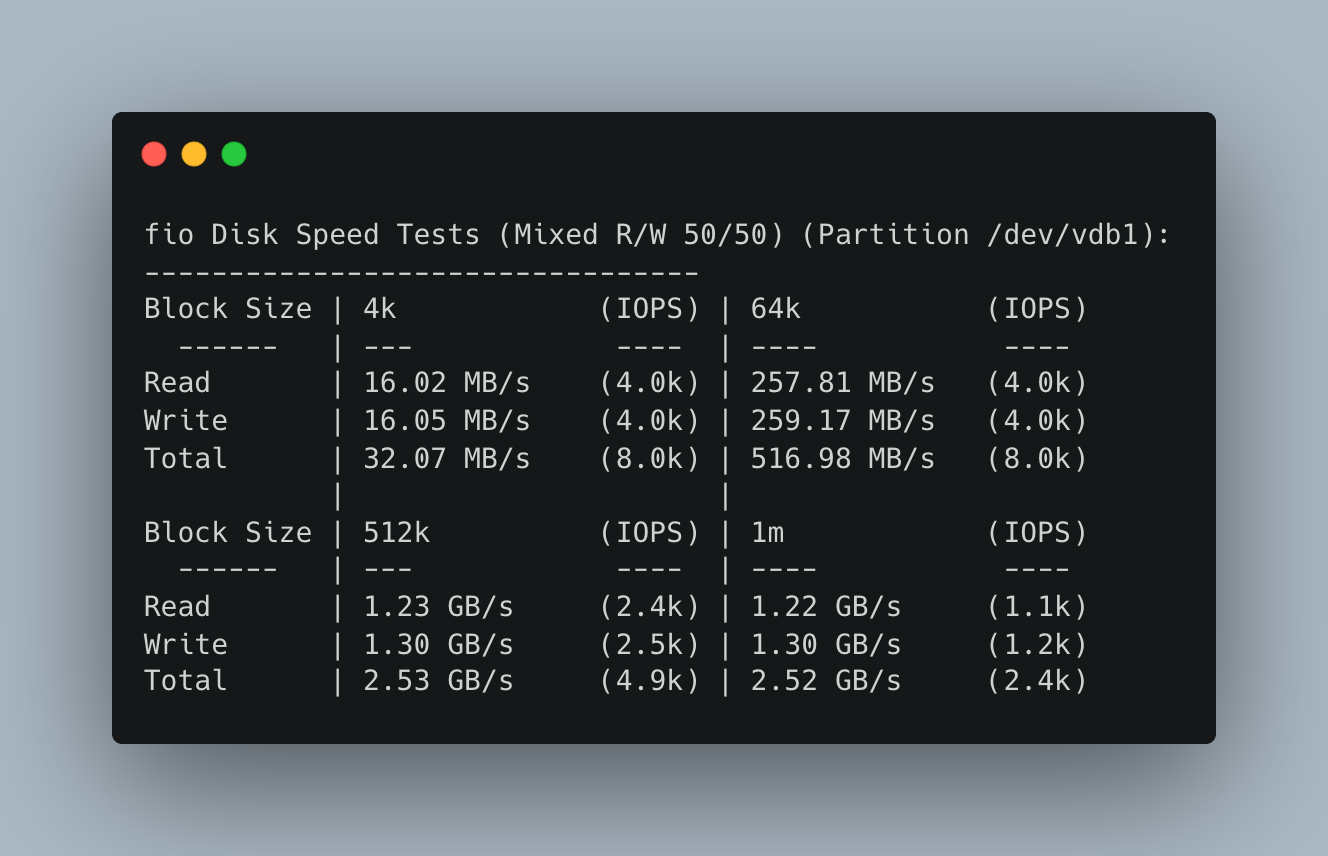Click the red close window button
Screen dimensions: 1328x856
point(154,154)
